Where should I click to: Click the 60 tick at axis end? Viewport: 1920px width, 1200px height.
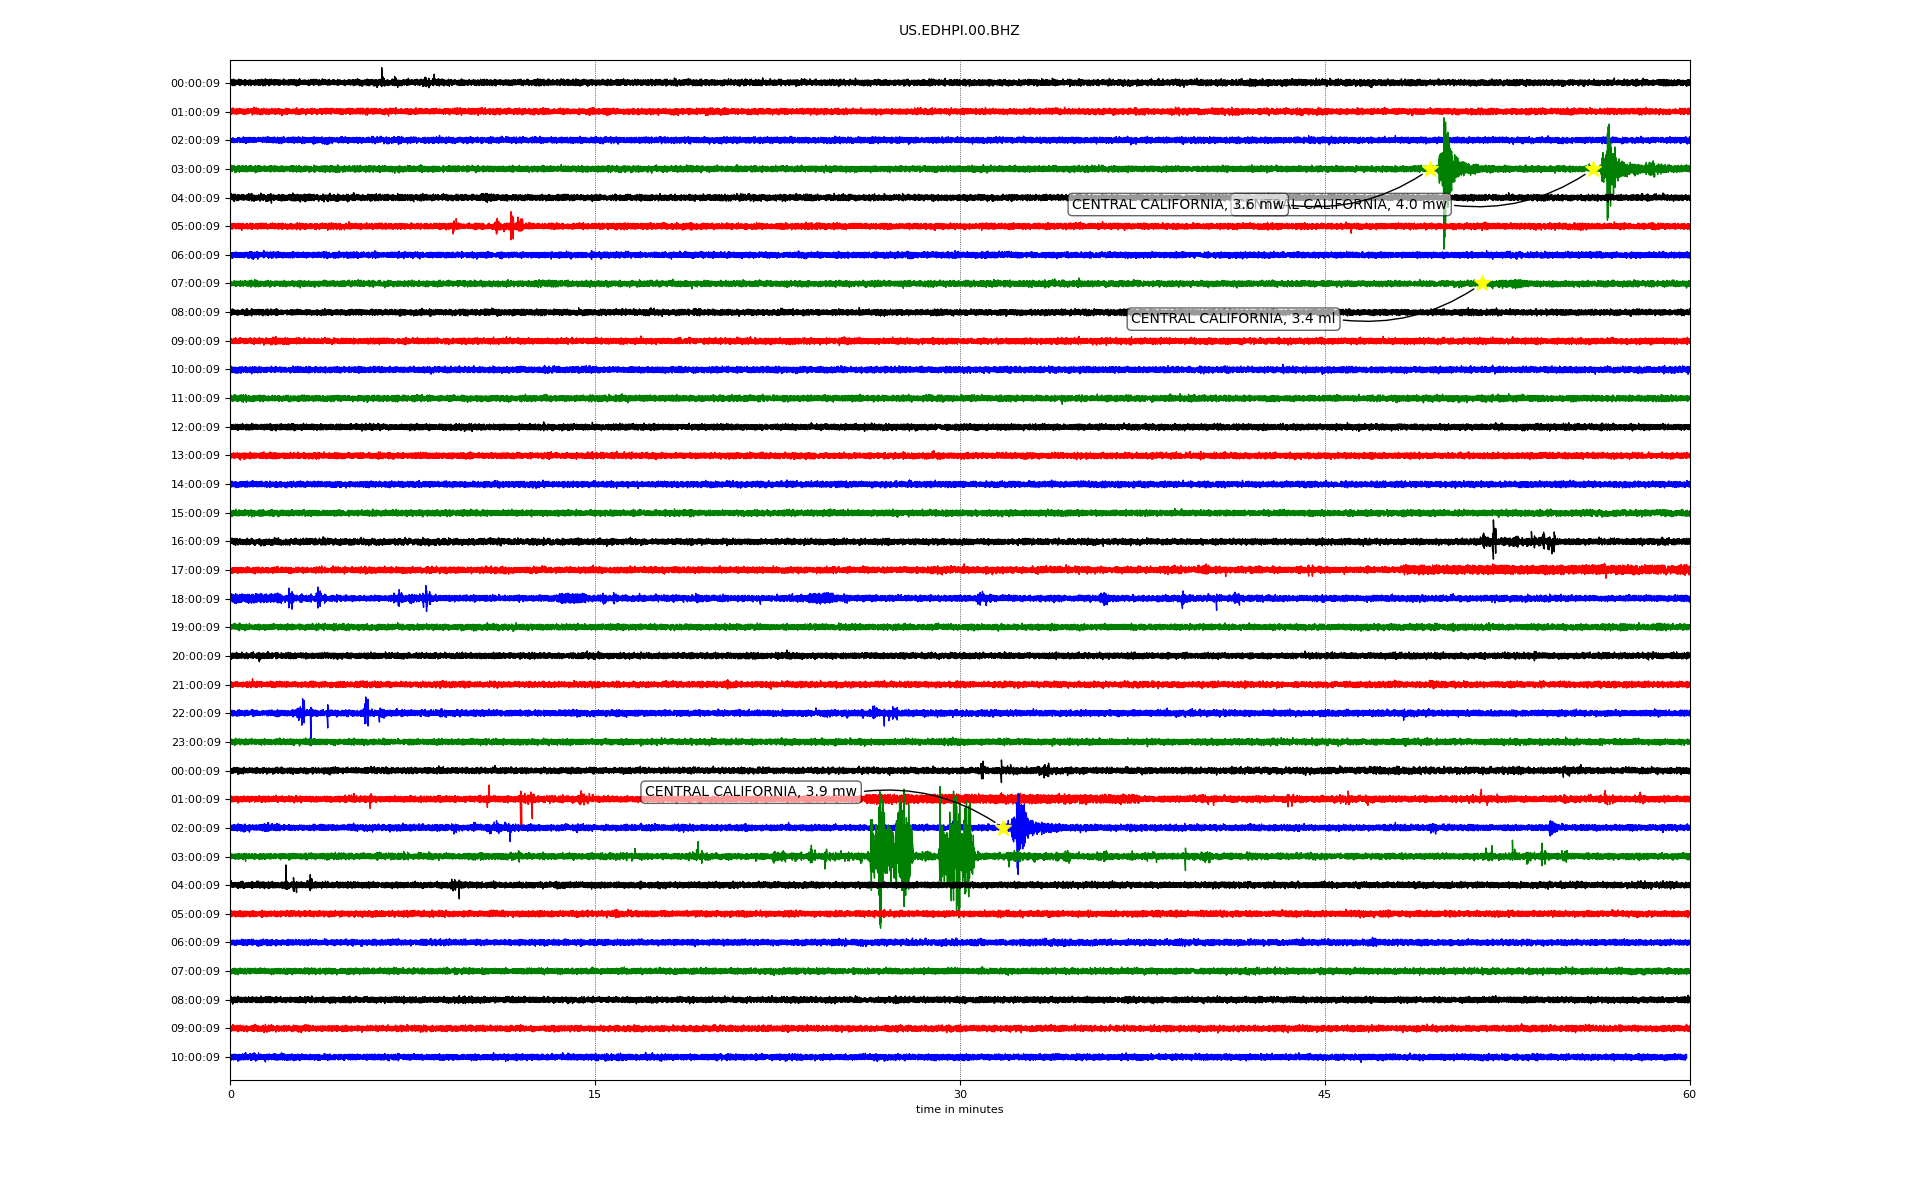coord(1689,1094)
